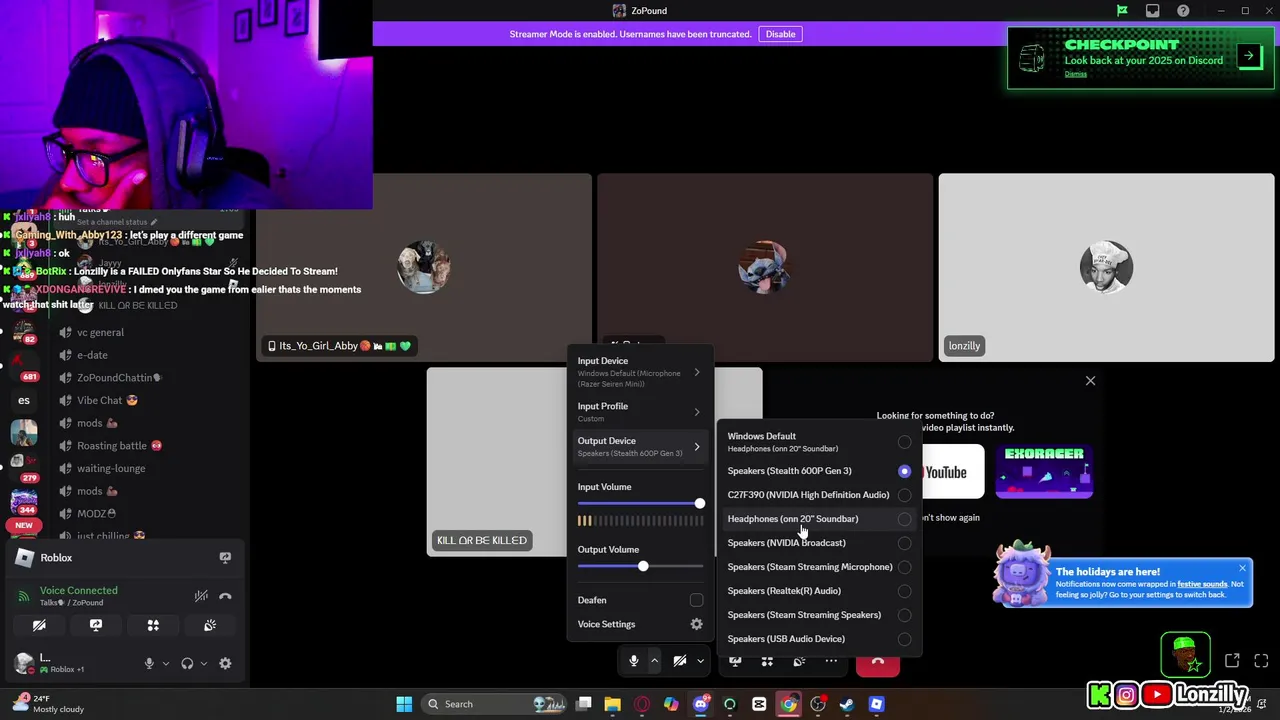Open the Discord inbox icon
The width and height of the screenshot is (1280, 720).
tap(1153, 11)
